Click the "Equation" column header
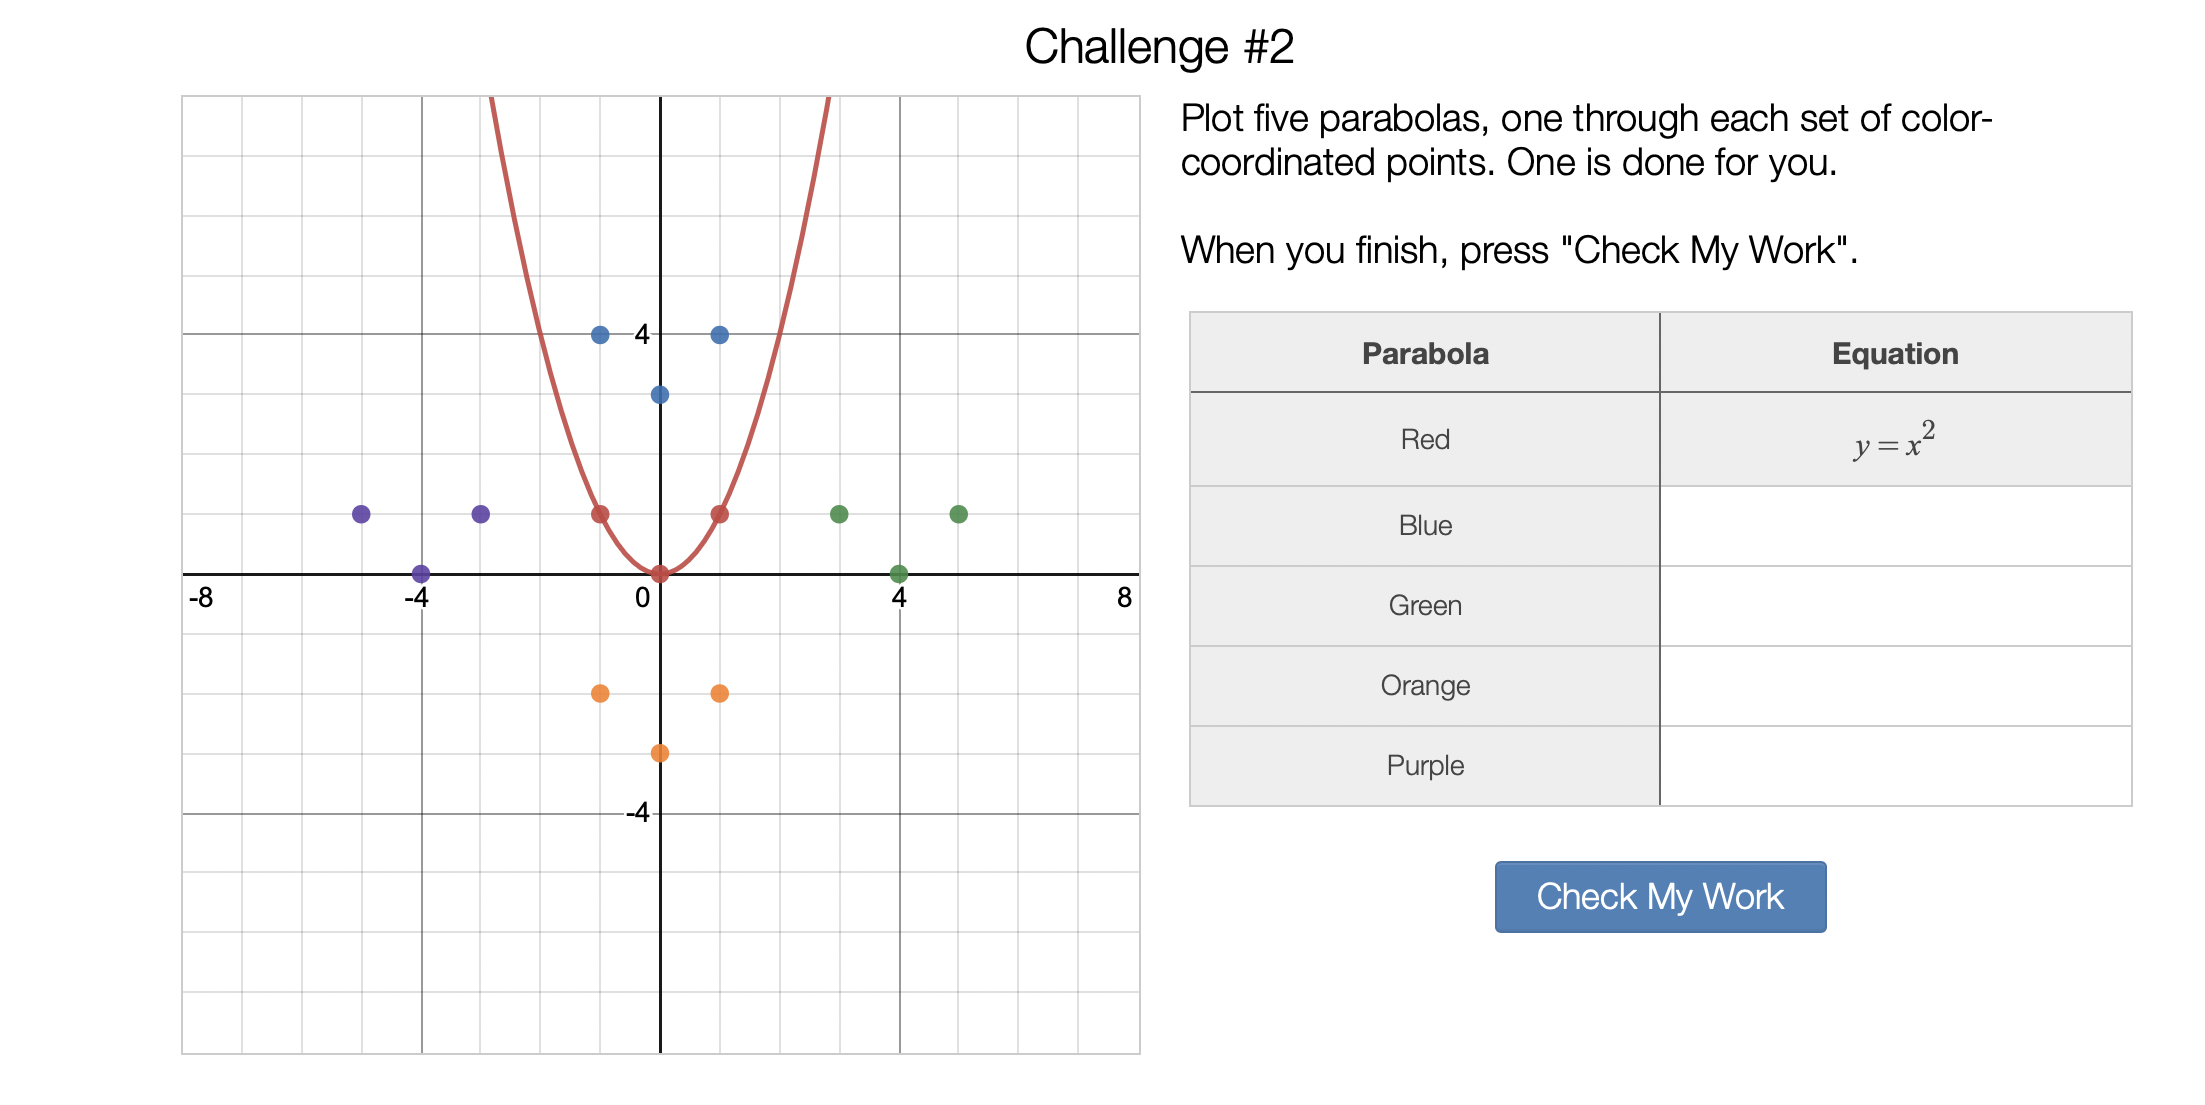This screenshot has width=2205, height=1105. click(x=1895, y=353)
